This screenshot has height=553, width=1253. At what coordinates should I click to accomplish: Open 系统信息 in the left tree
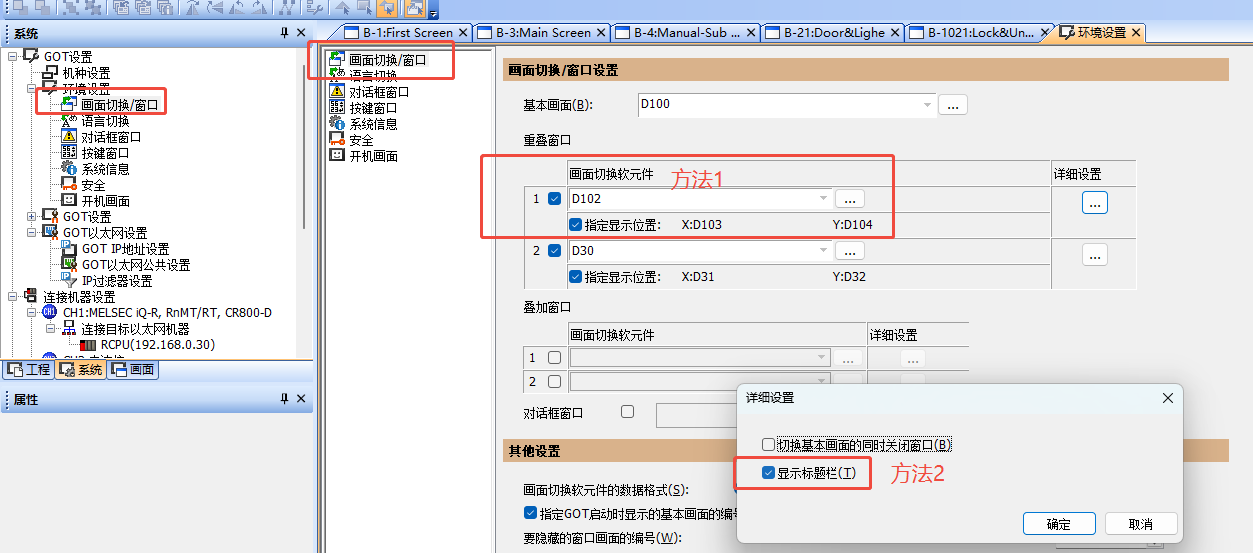click(105, 169)
